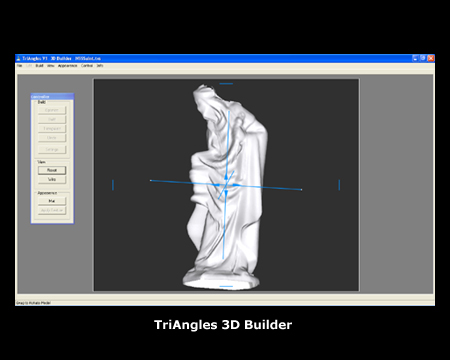Click the blue marker at top of viewport

(226, 84)
